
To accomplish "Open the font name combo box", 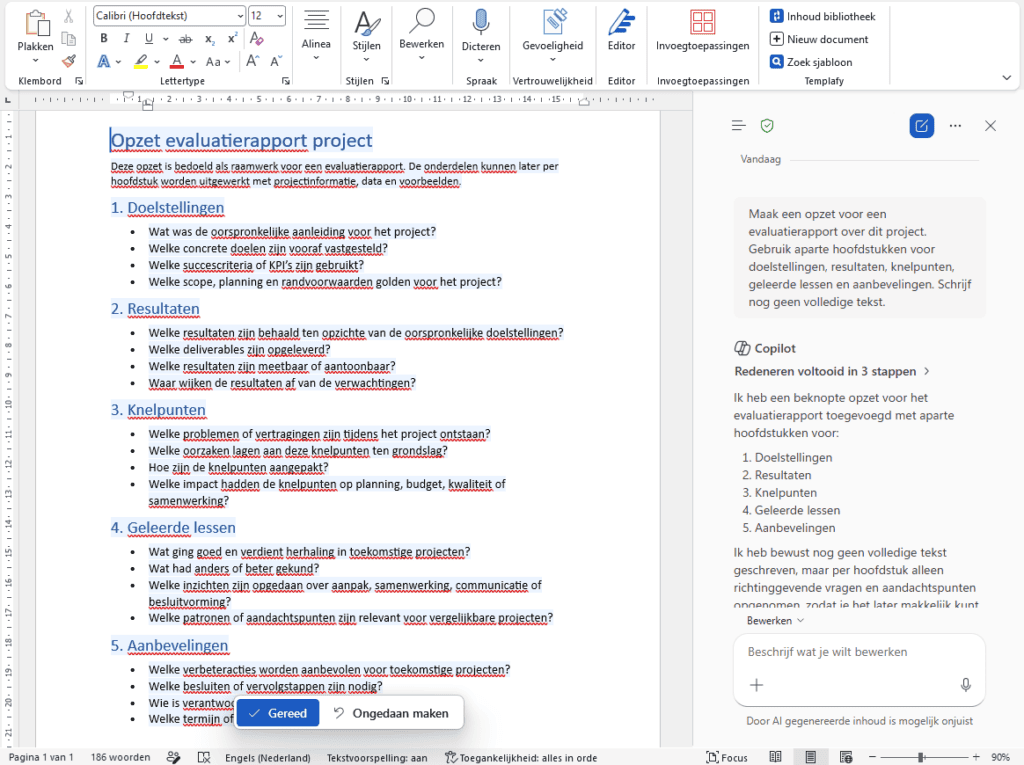I will tap(169, 16).
